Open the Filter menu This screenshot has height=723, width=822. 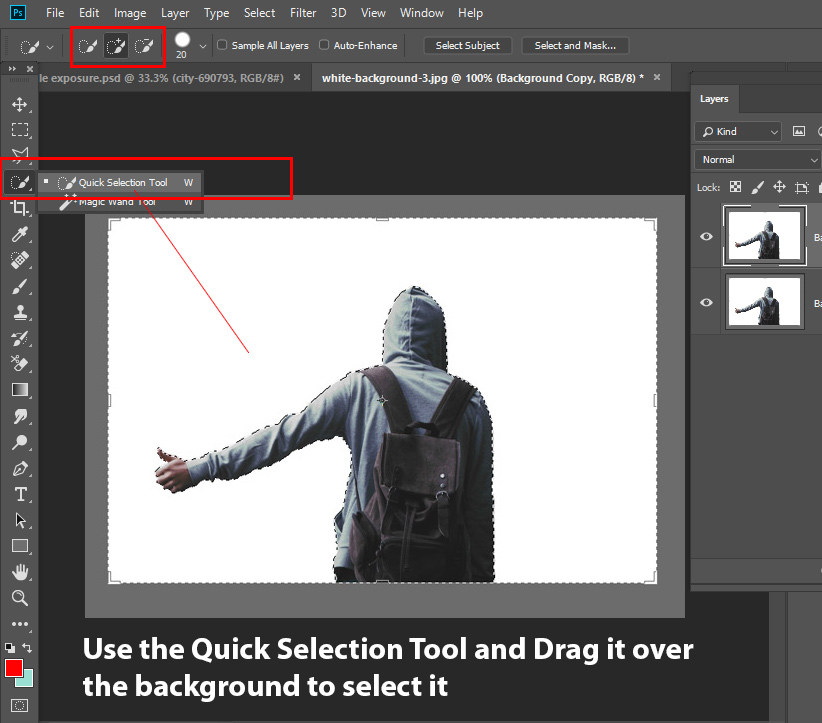[302, 13]
